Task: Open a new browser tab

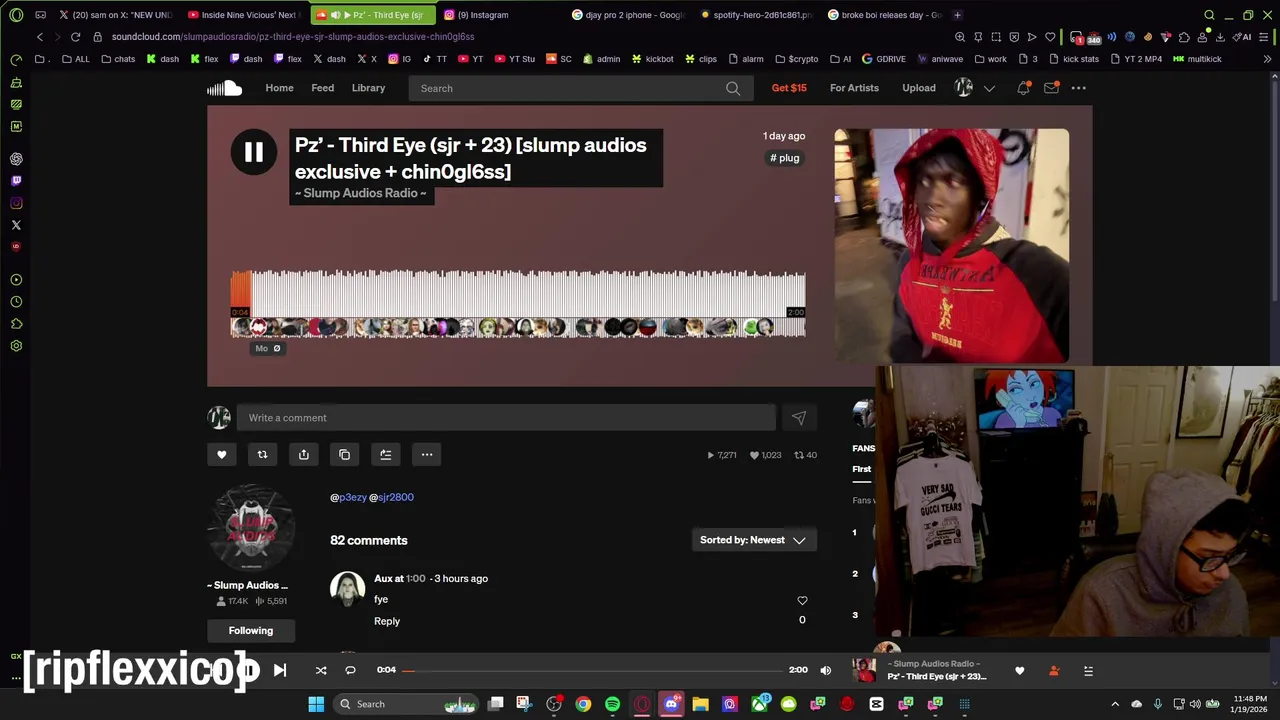Action: click(x=957, y=15)
